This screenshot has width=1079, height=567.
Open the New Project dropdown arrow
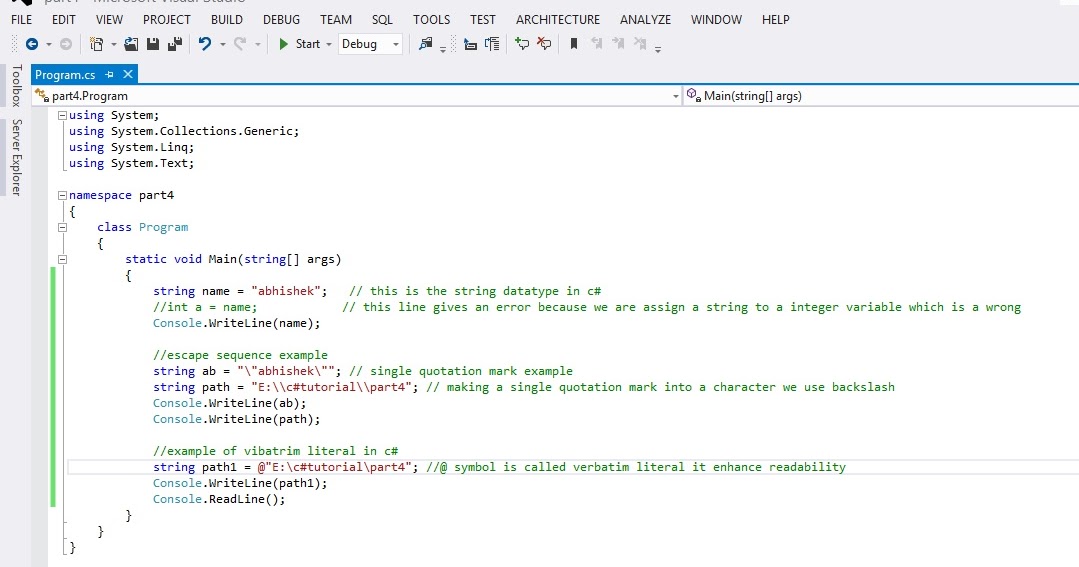click(x=114, y=45)
